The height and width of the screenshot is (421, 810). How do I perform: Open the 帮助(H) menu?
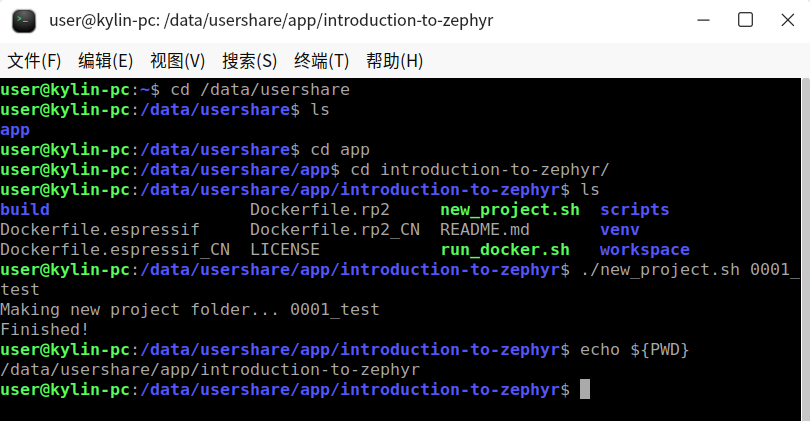[394, 61]
